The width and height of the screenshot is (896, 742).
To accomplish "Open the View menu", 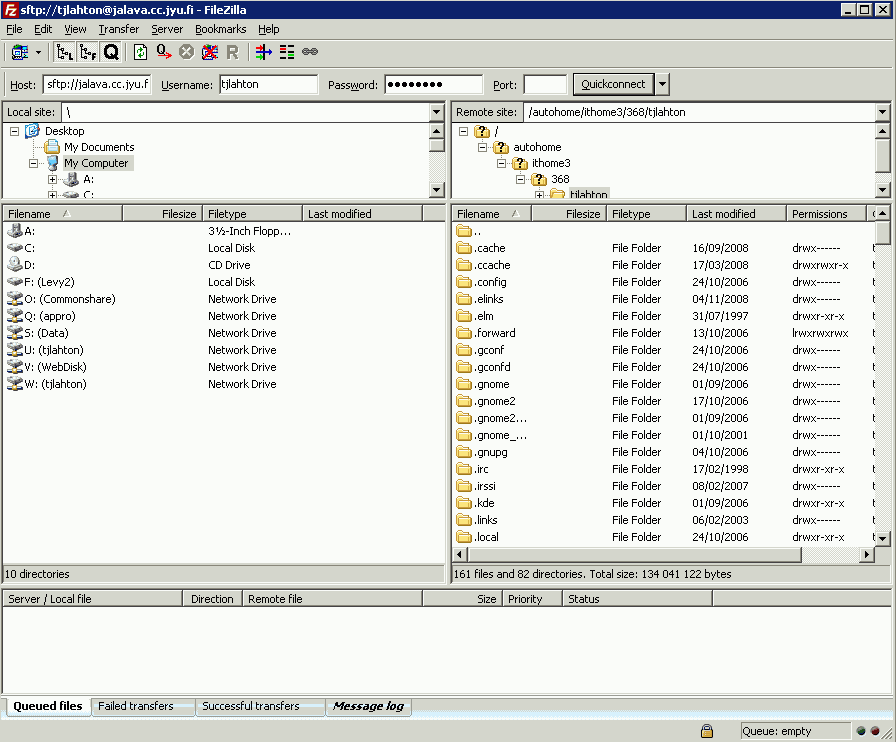I will tap(75, 29).
